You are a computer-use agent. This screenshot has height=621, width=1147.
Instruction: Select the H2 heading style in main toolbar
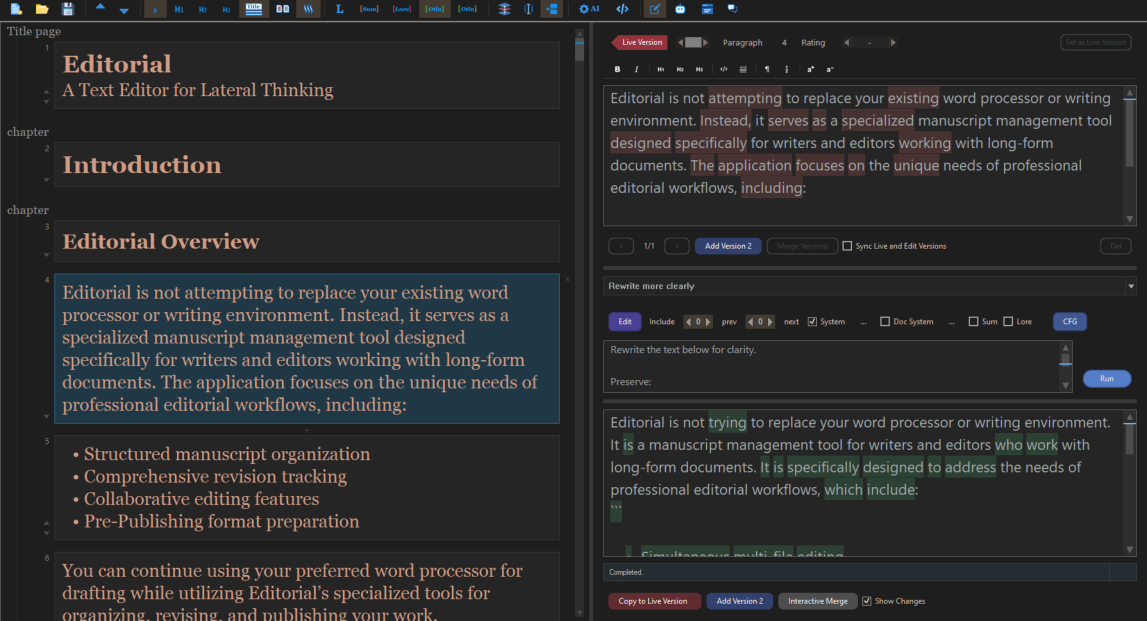pos(203,10)
